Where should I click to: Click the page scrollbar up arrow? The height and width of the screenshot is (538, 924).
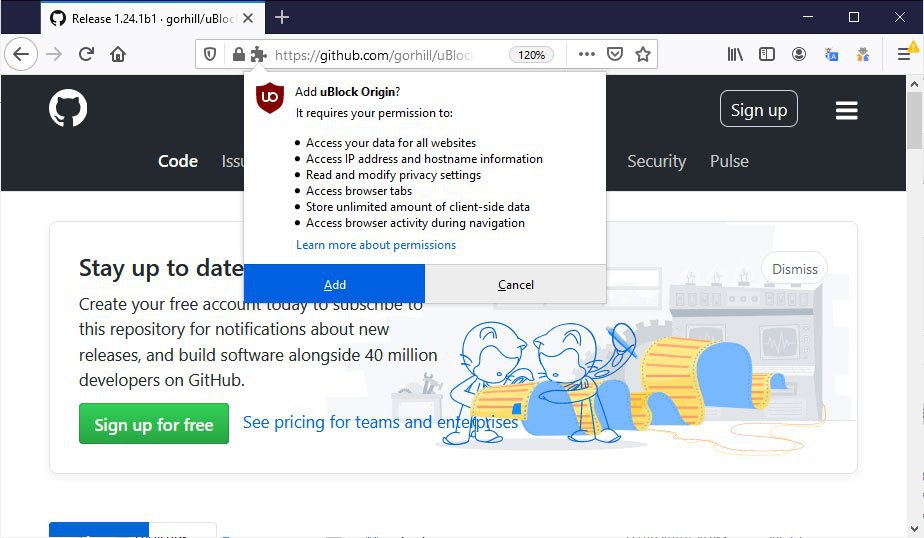915,84
